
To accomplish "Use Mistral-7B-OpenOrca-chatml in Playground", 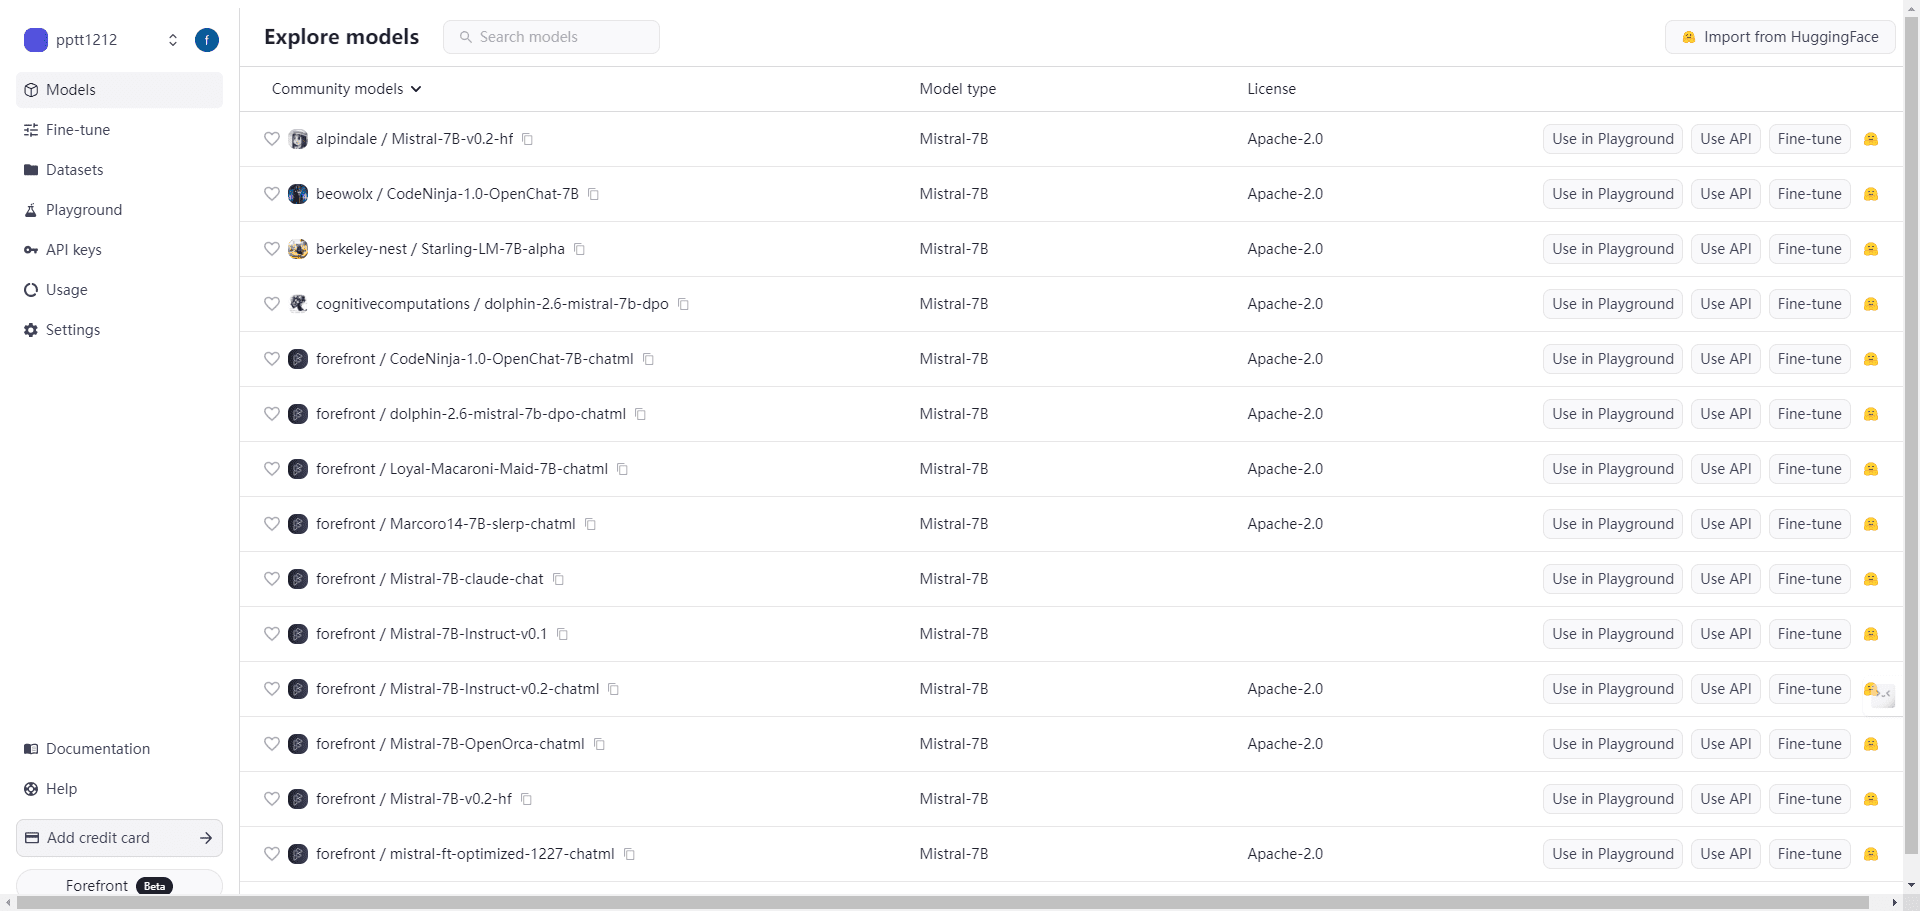I will (x=1613, y=744).
